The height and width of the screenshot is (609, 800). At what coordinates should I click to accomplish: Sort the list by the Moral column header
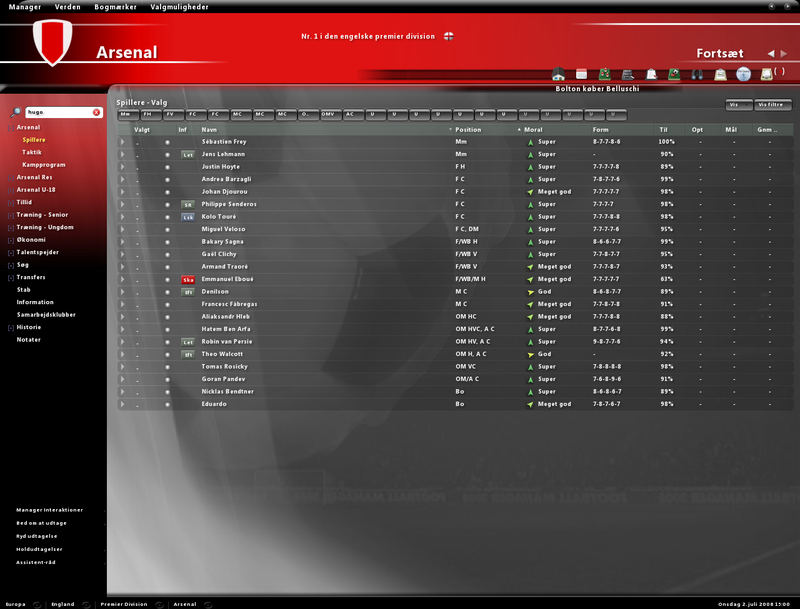[x=533, y=130]
